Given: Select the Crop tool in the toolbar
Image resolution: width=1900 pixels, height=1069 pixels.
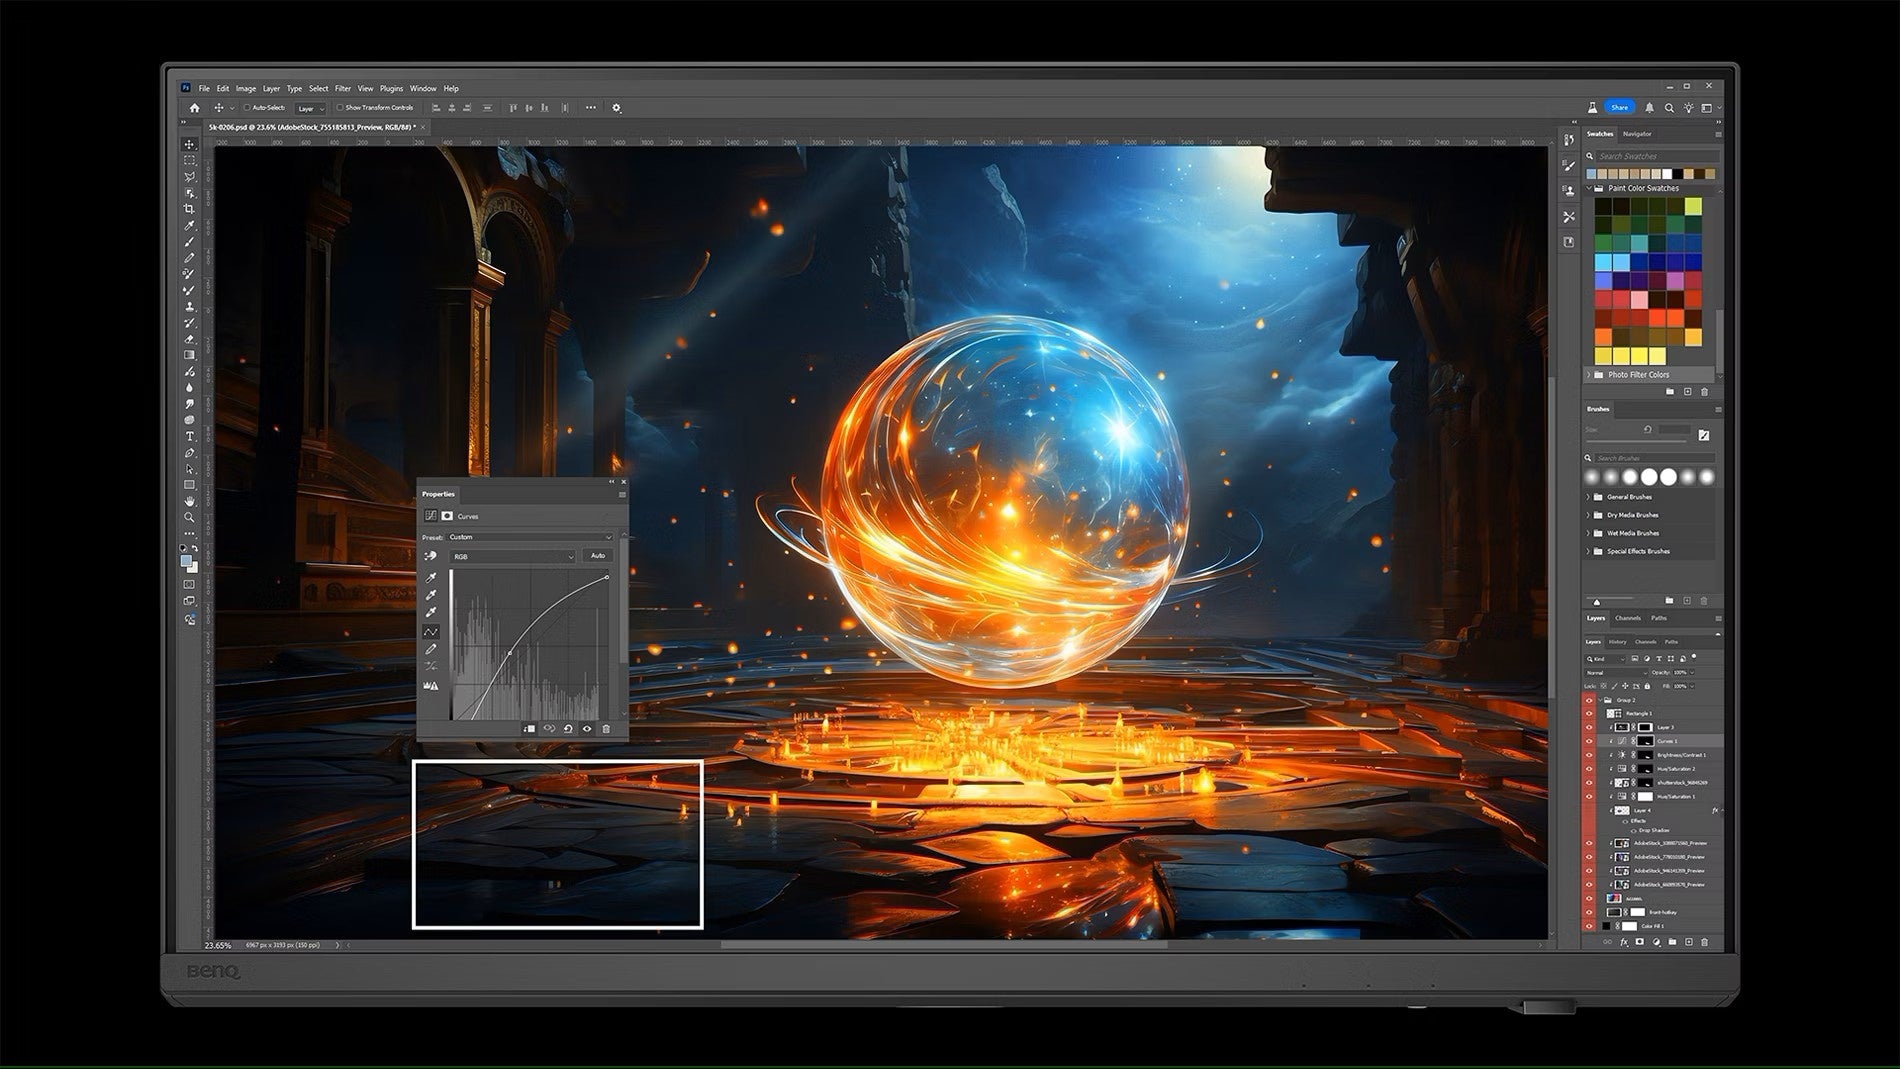Looking at the screenshot, I should coord(189,209).
